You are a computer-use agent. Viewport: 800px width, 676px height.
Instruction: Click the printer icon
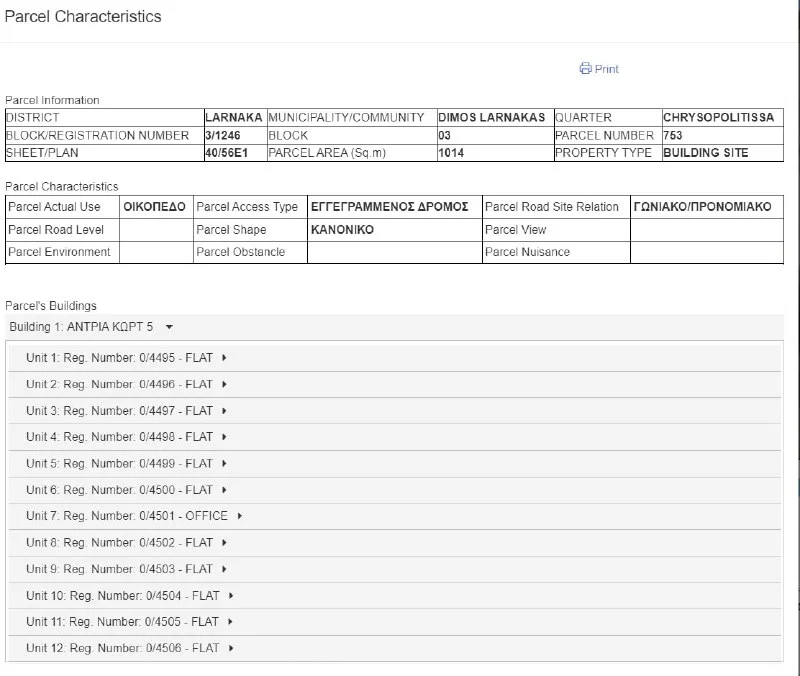(585, 69)
